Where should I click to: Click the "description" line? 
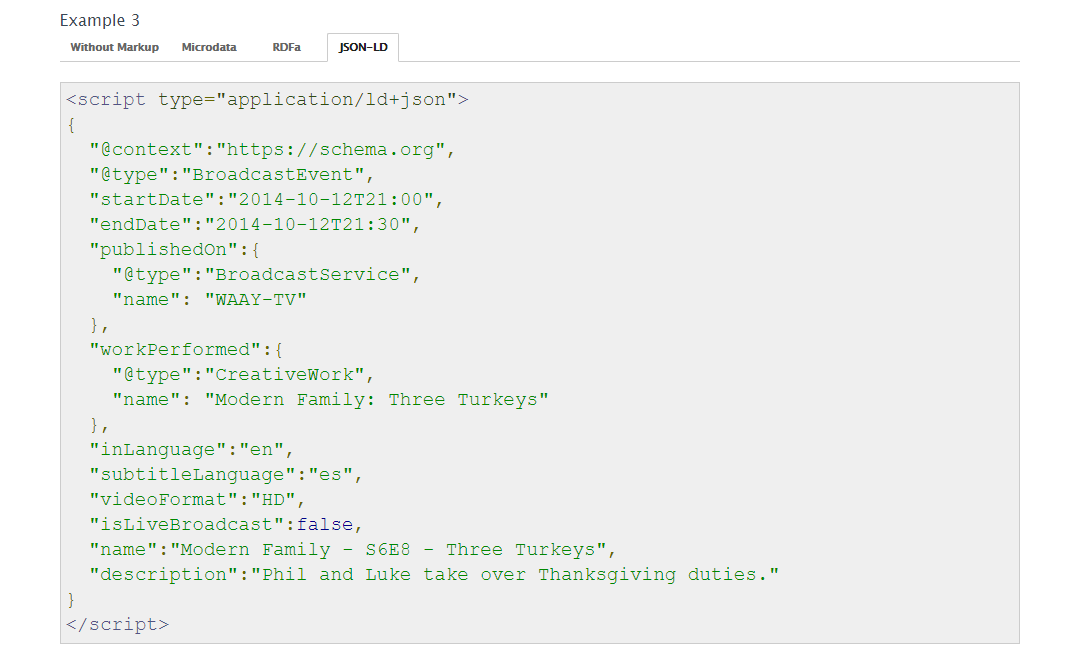coord(434,575)
